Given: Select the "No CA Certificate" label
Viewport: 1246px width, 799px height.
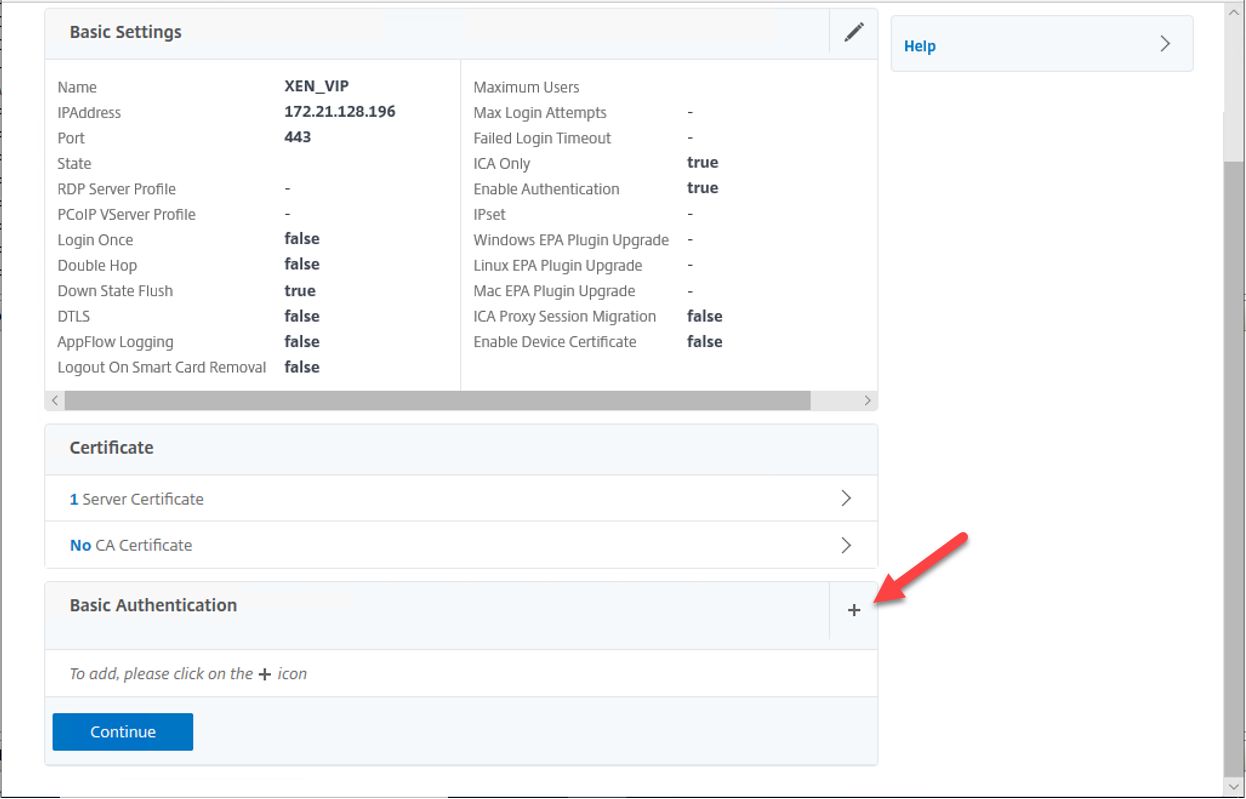Looking at the screenshot, I should coord(130,545).
